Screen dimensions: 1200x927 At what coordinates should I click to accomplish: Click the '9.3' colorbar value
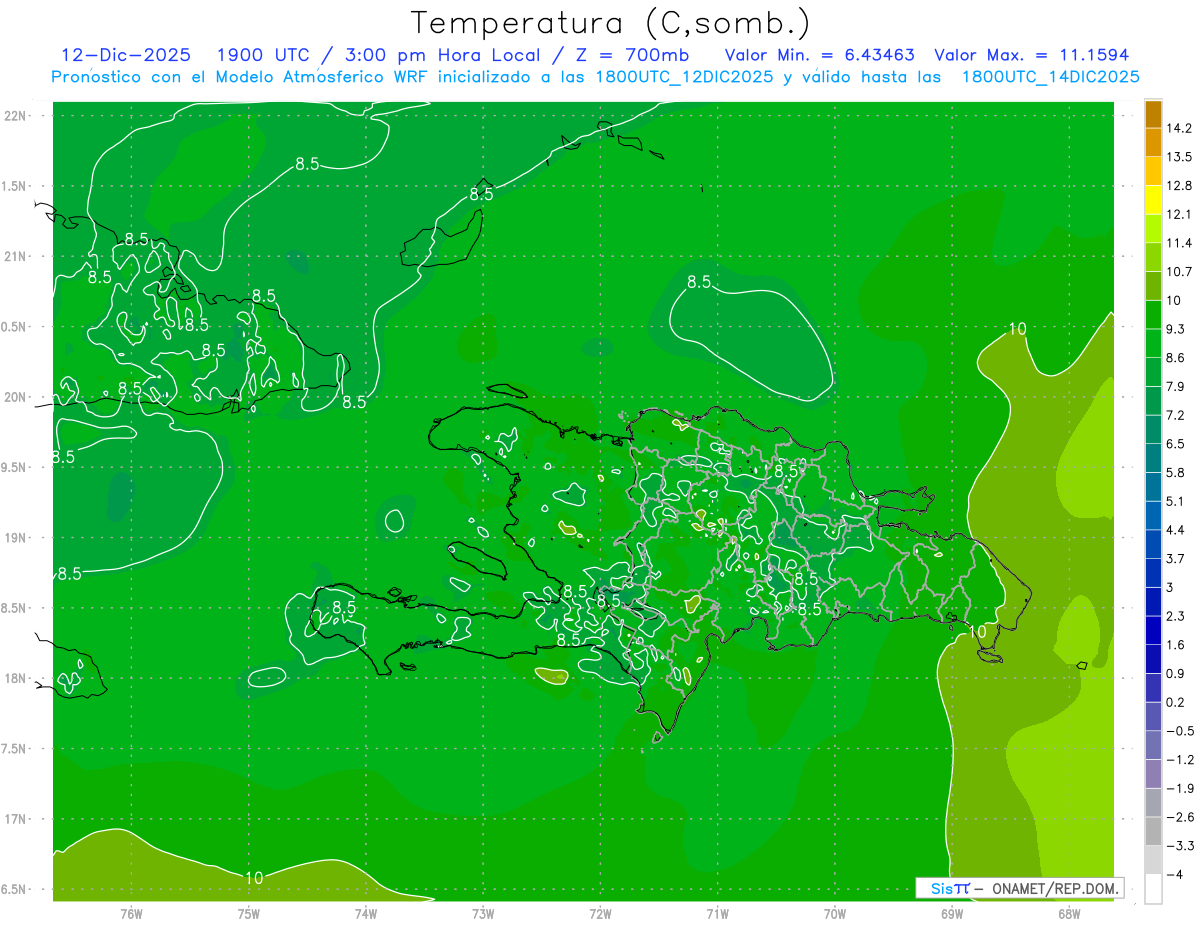point(1176,329)
